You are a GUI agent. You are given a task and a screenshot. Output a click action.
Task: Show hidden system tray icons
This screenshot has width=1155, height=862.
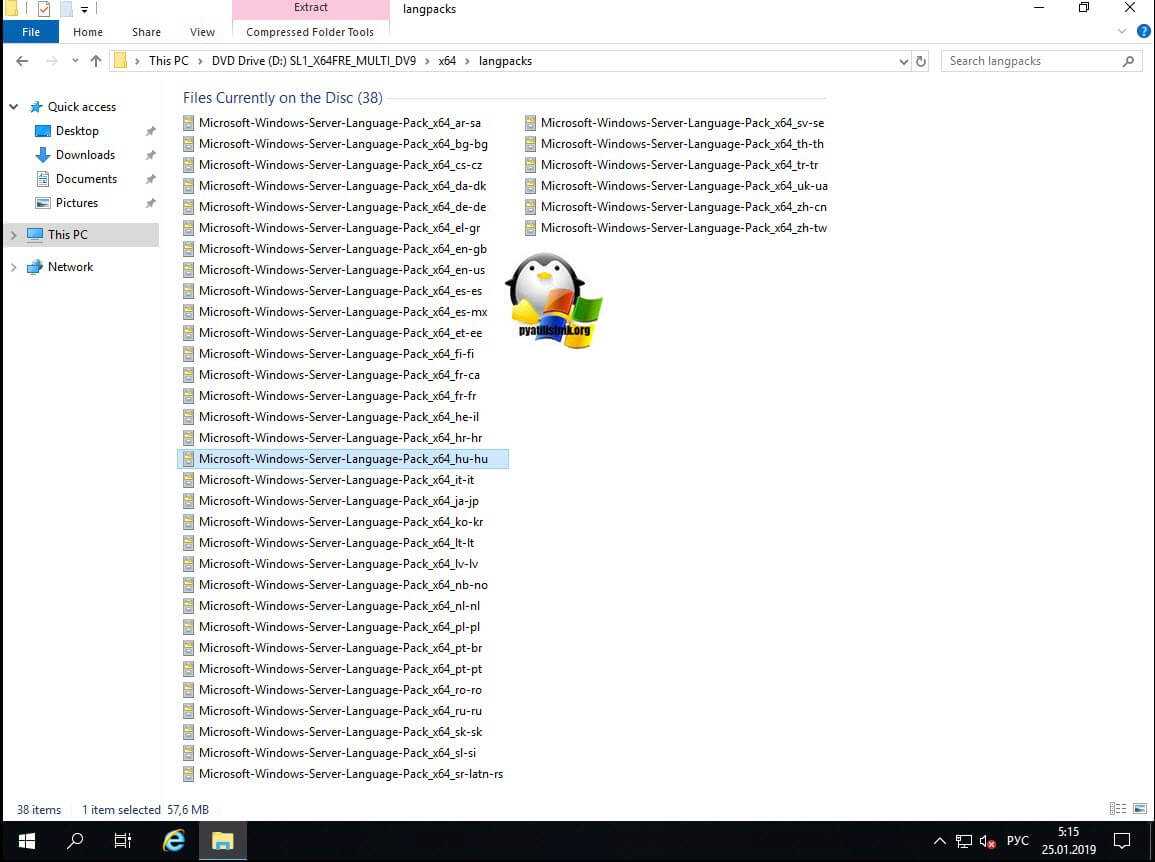click(940, 841)
